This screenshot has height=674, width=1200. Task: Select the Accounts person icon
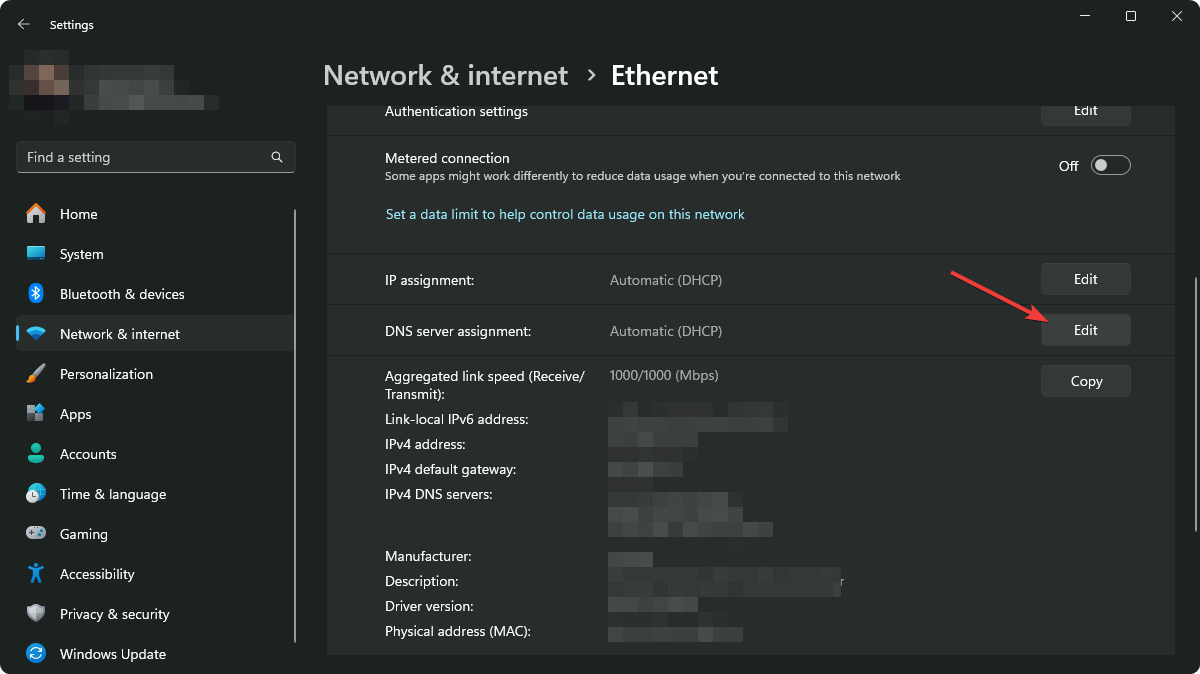click(36, 454)
